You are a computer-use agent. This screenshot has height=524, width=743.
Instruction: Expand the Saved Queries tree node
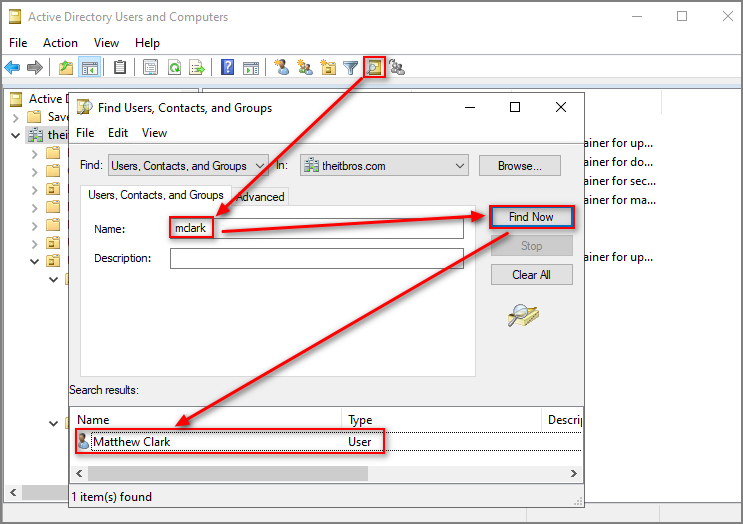[16, 117]
